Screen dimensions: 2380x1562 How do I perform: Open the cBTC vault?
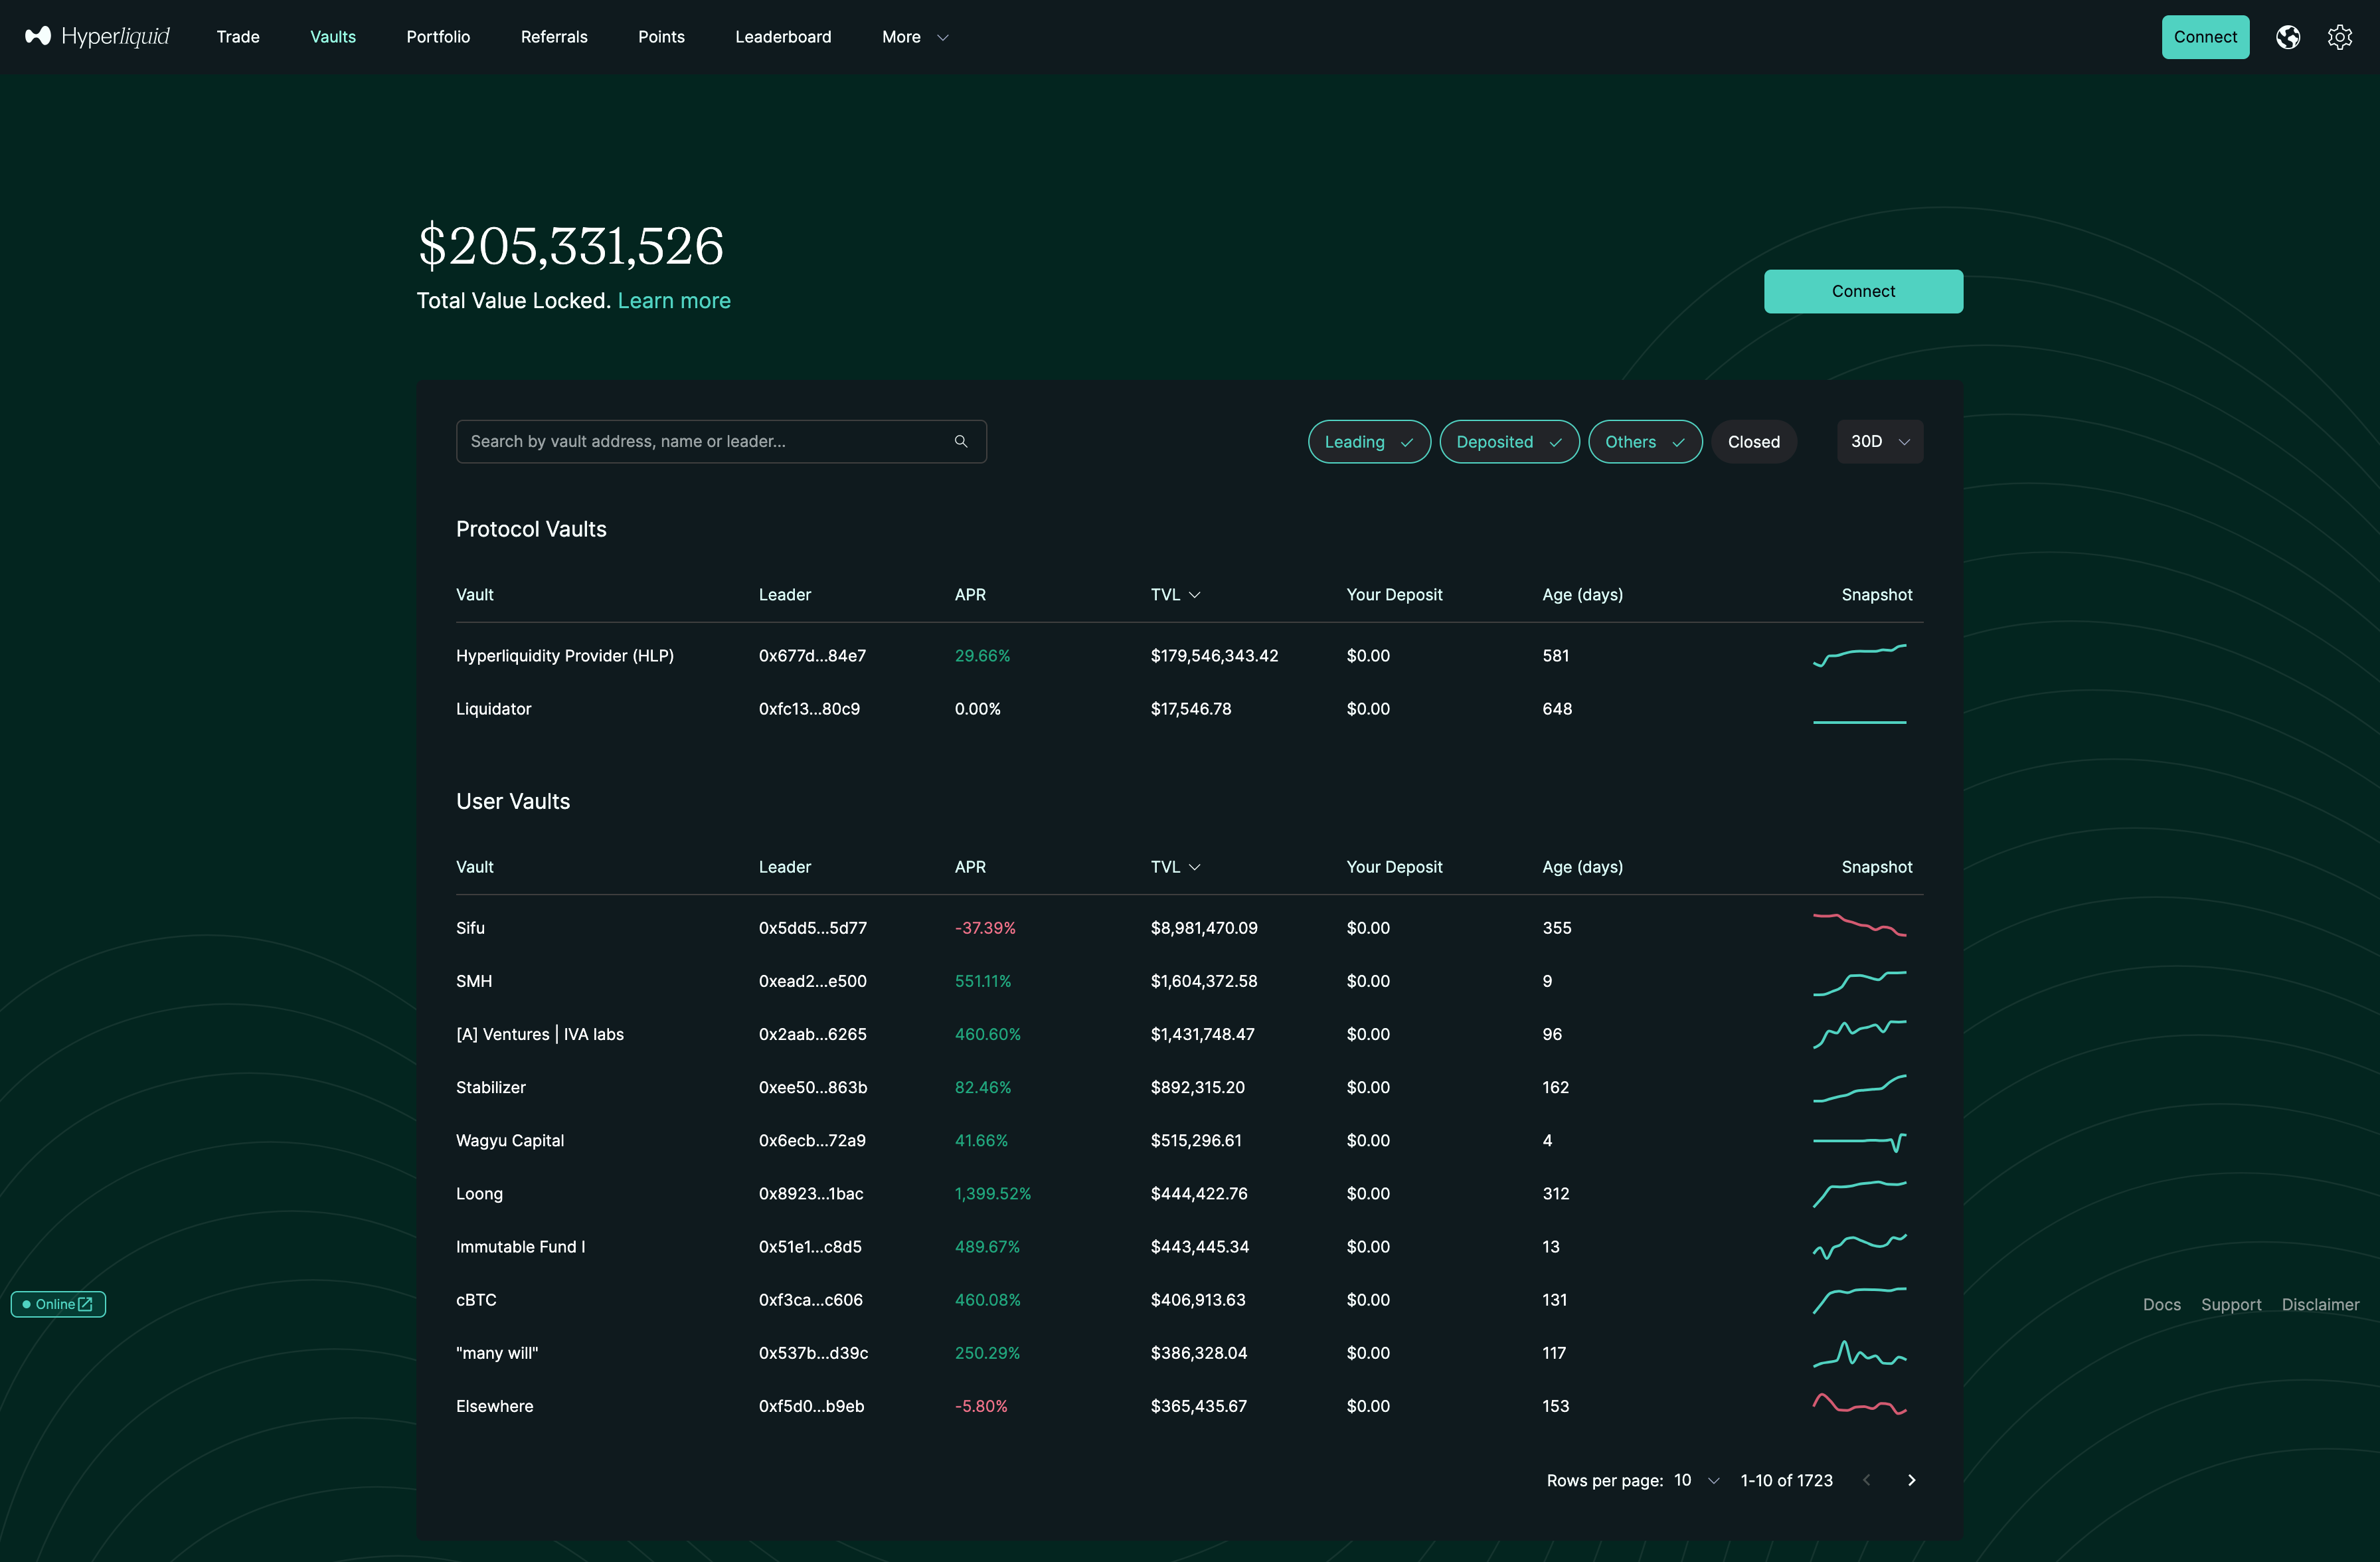pos(476,1300)
